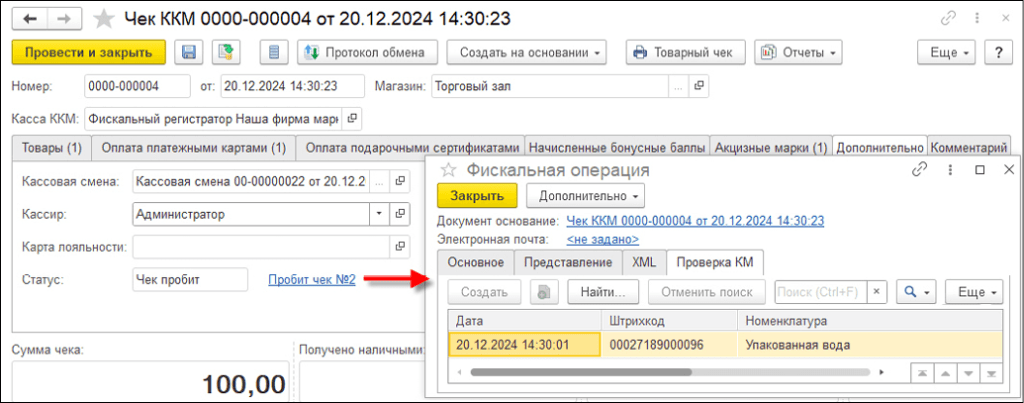Open the Акцизные марки (1) tab
This screenshot has width=1024, height=403.
[770, 147]
